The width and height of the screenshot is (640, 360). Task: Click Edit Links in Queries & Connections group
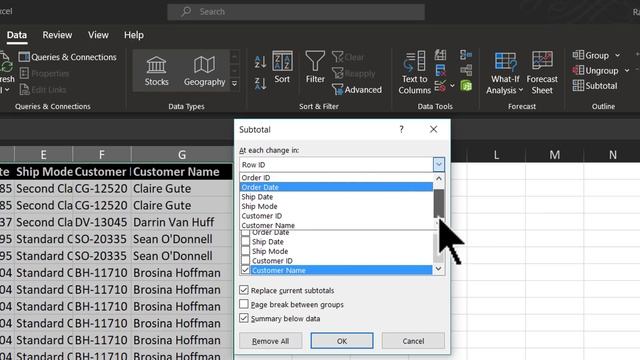pyautogui.click(x=43, y=90)
